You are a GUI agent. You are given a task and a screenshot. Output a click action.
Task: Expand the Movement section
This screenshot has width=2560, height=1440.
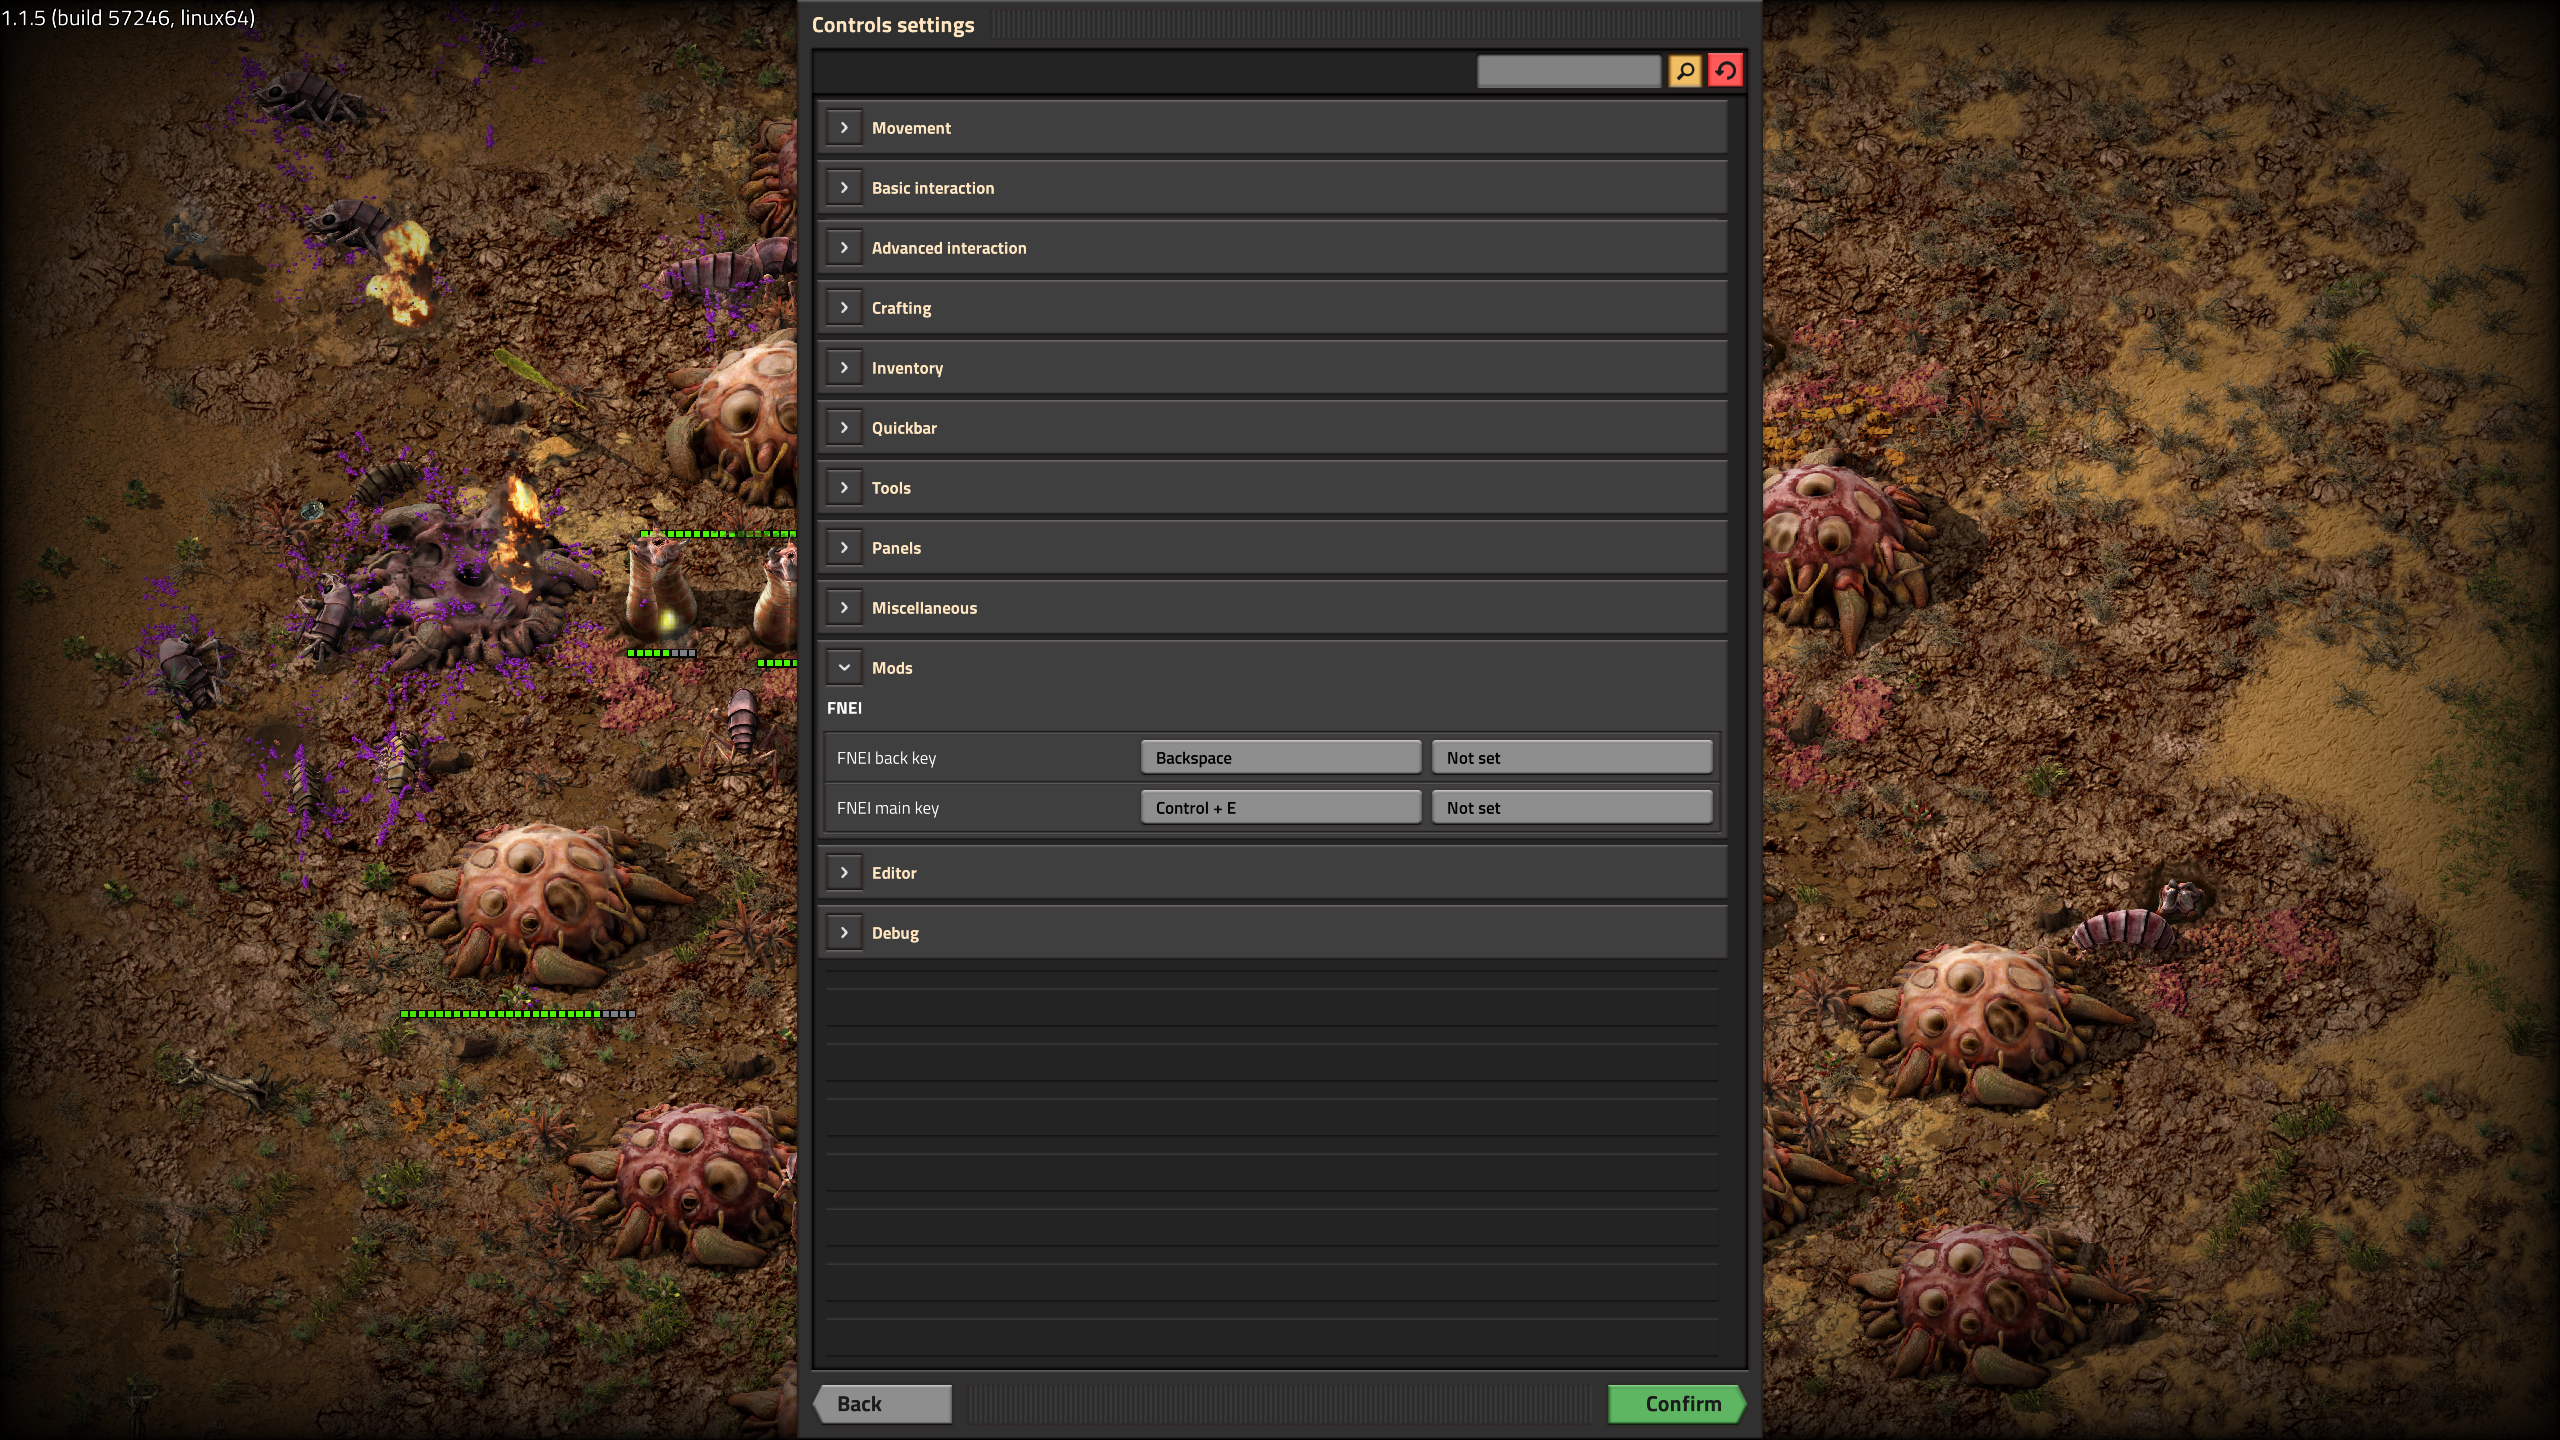[844, 128]
